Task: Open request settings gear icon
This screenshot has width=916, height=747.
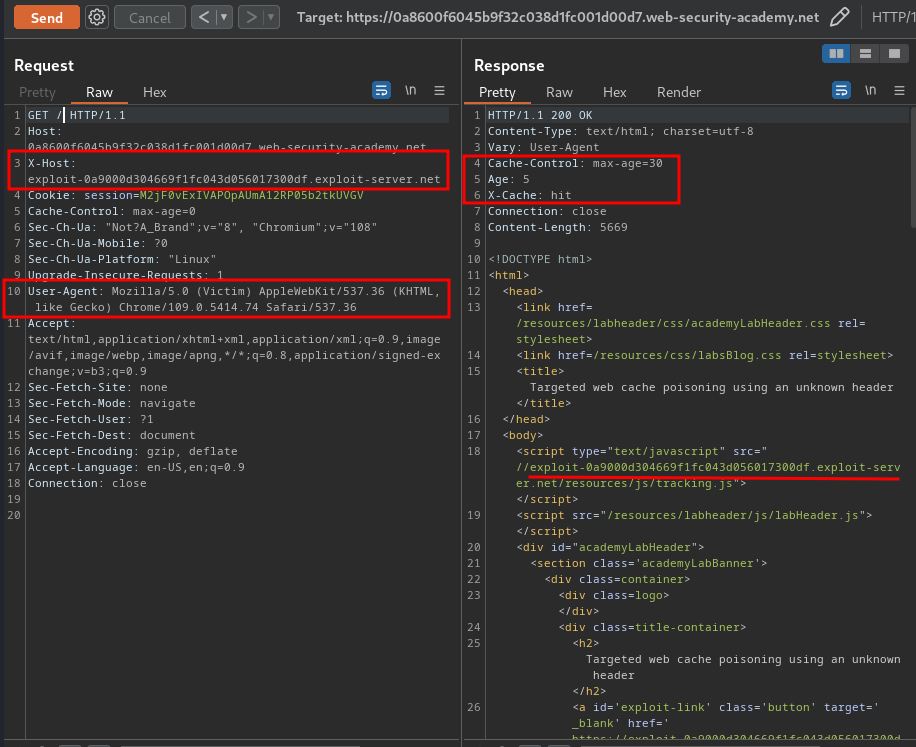Action: (97, 18)
